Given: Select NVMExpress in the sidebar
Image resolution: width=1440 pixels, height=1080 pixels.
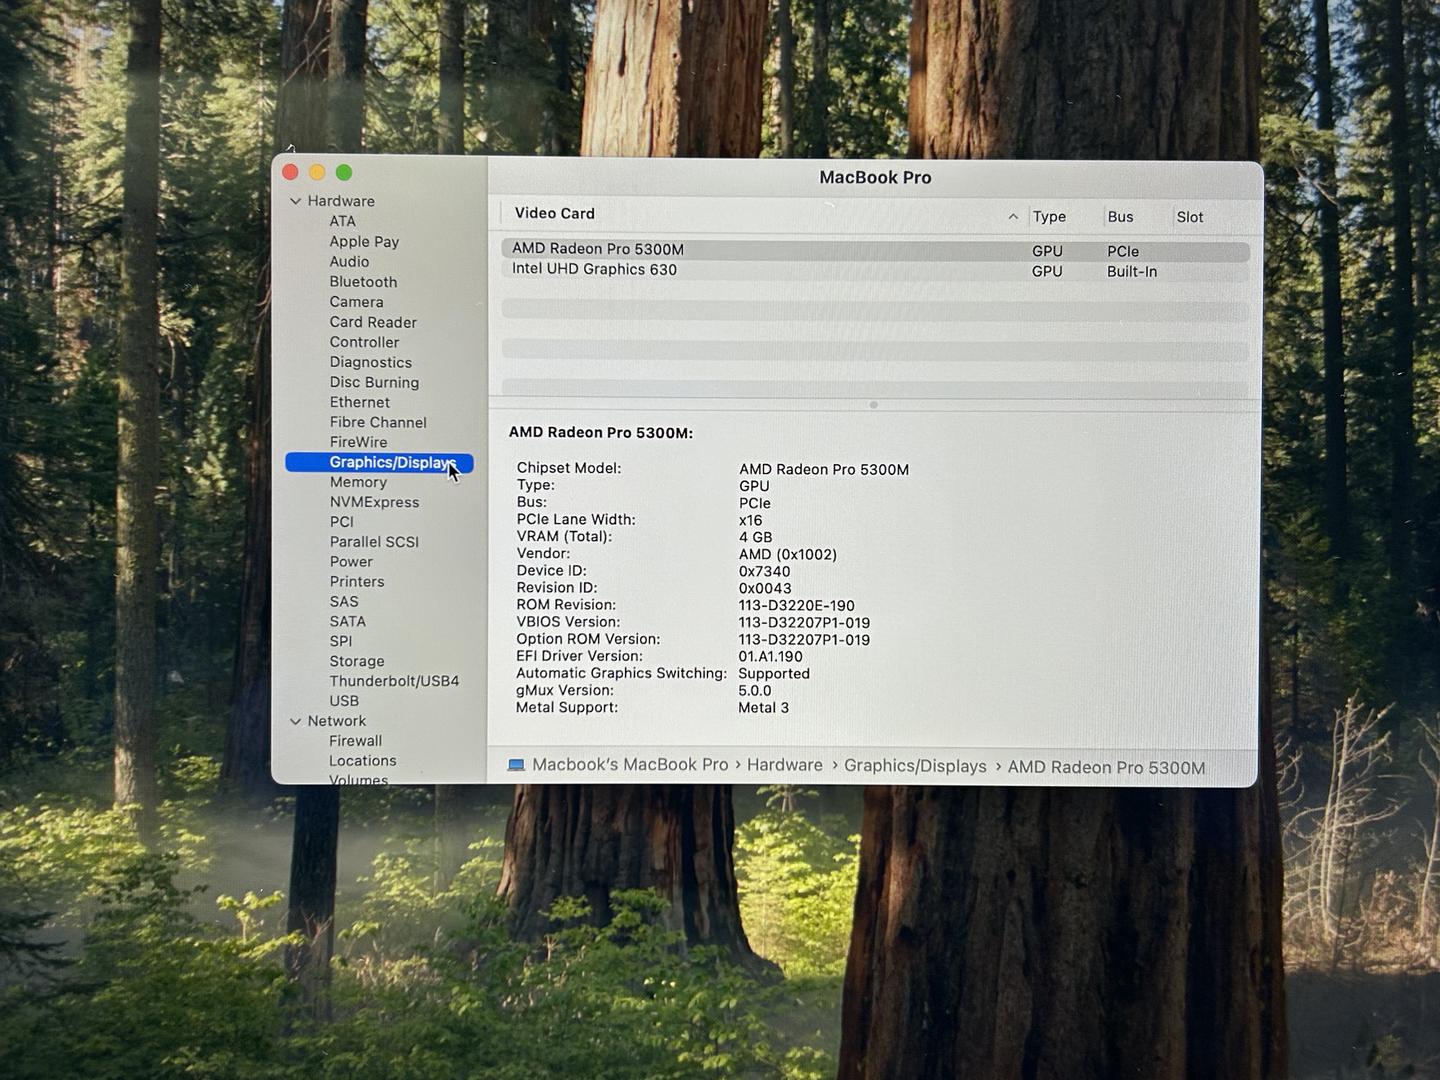Looking at the screenshot, I should point(374,502).
